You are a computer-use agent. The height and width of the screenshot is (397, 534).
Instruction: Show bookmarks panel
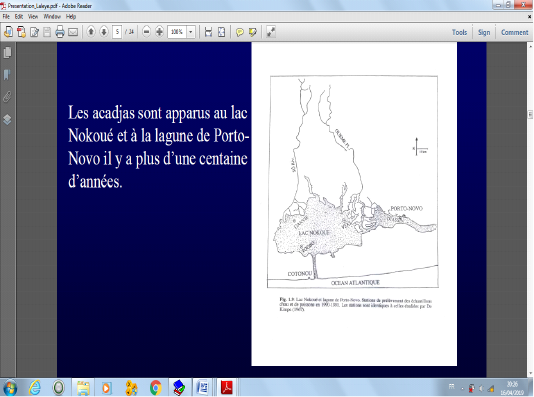pos(7,75)
